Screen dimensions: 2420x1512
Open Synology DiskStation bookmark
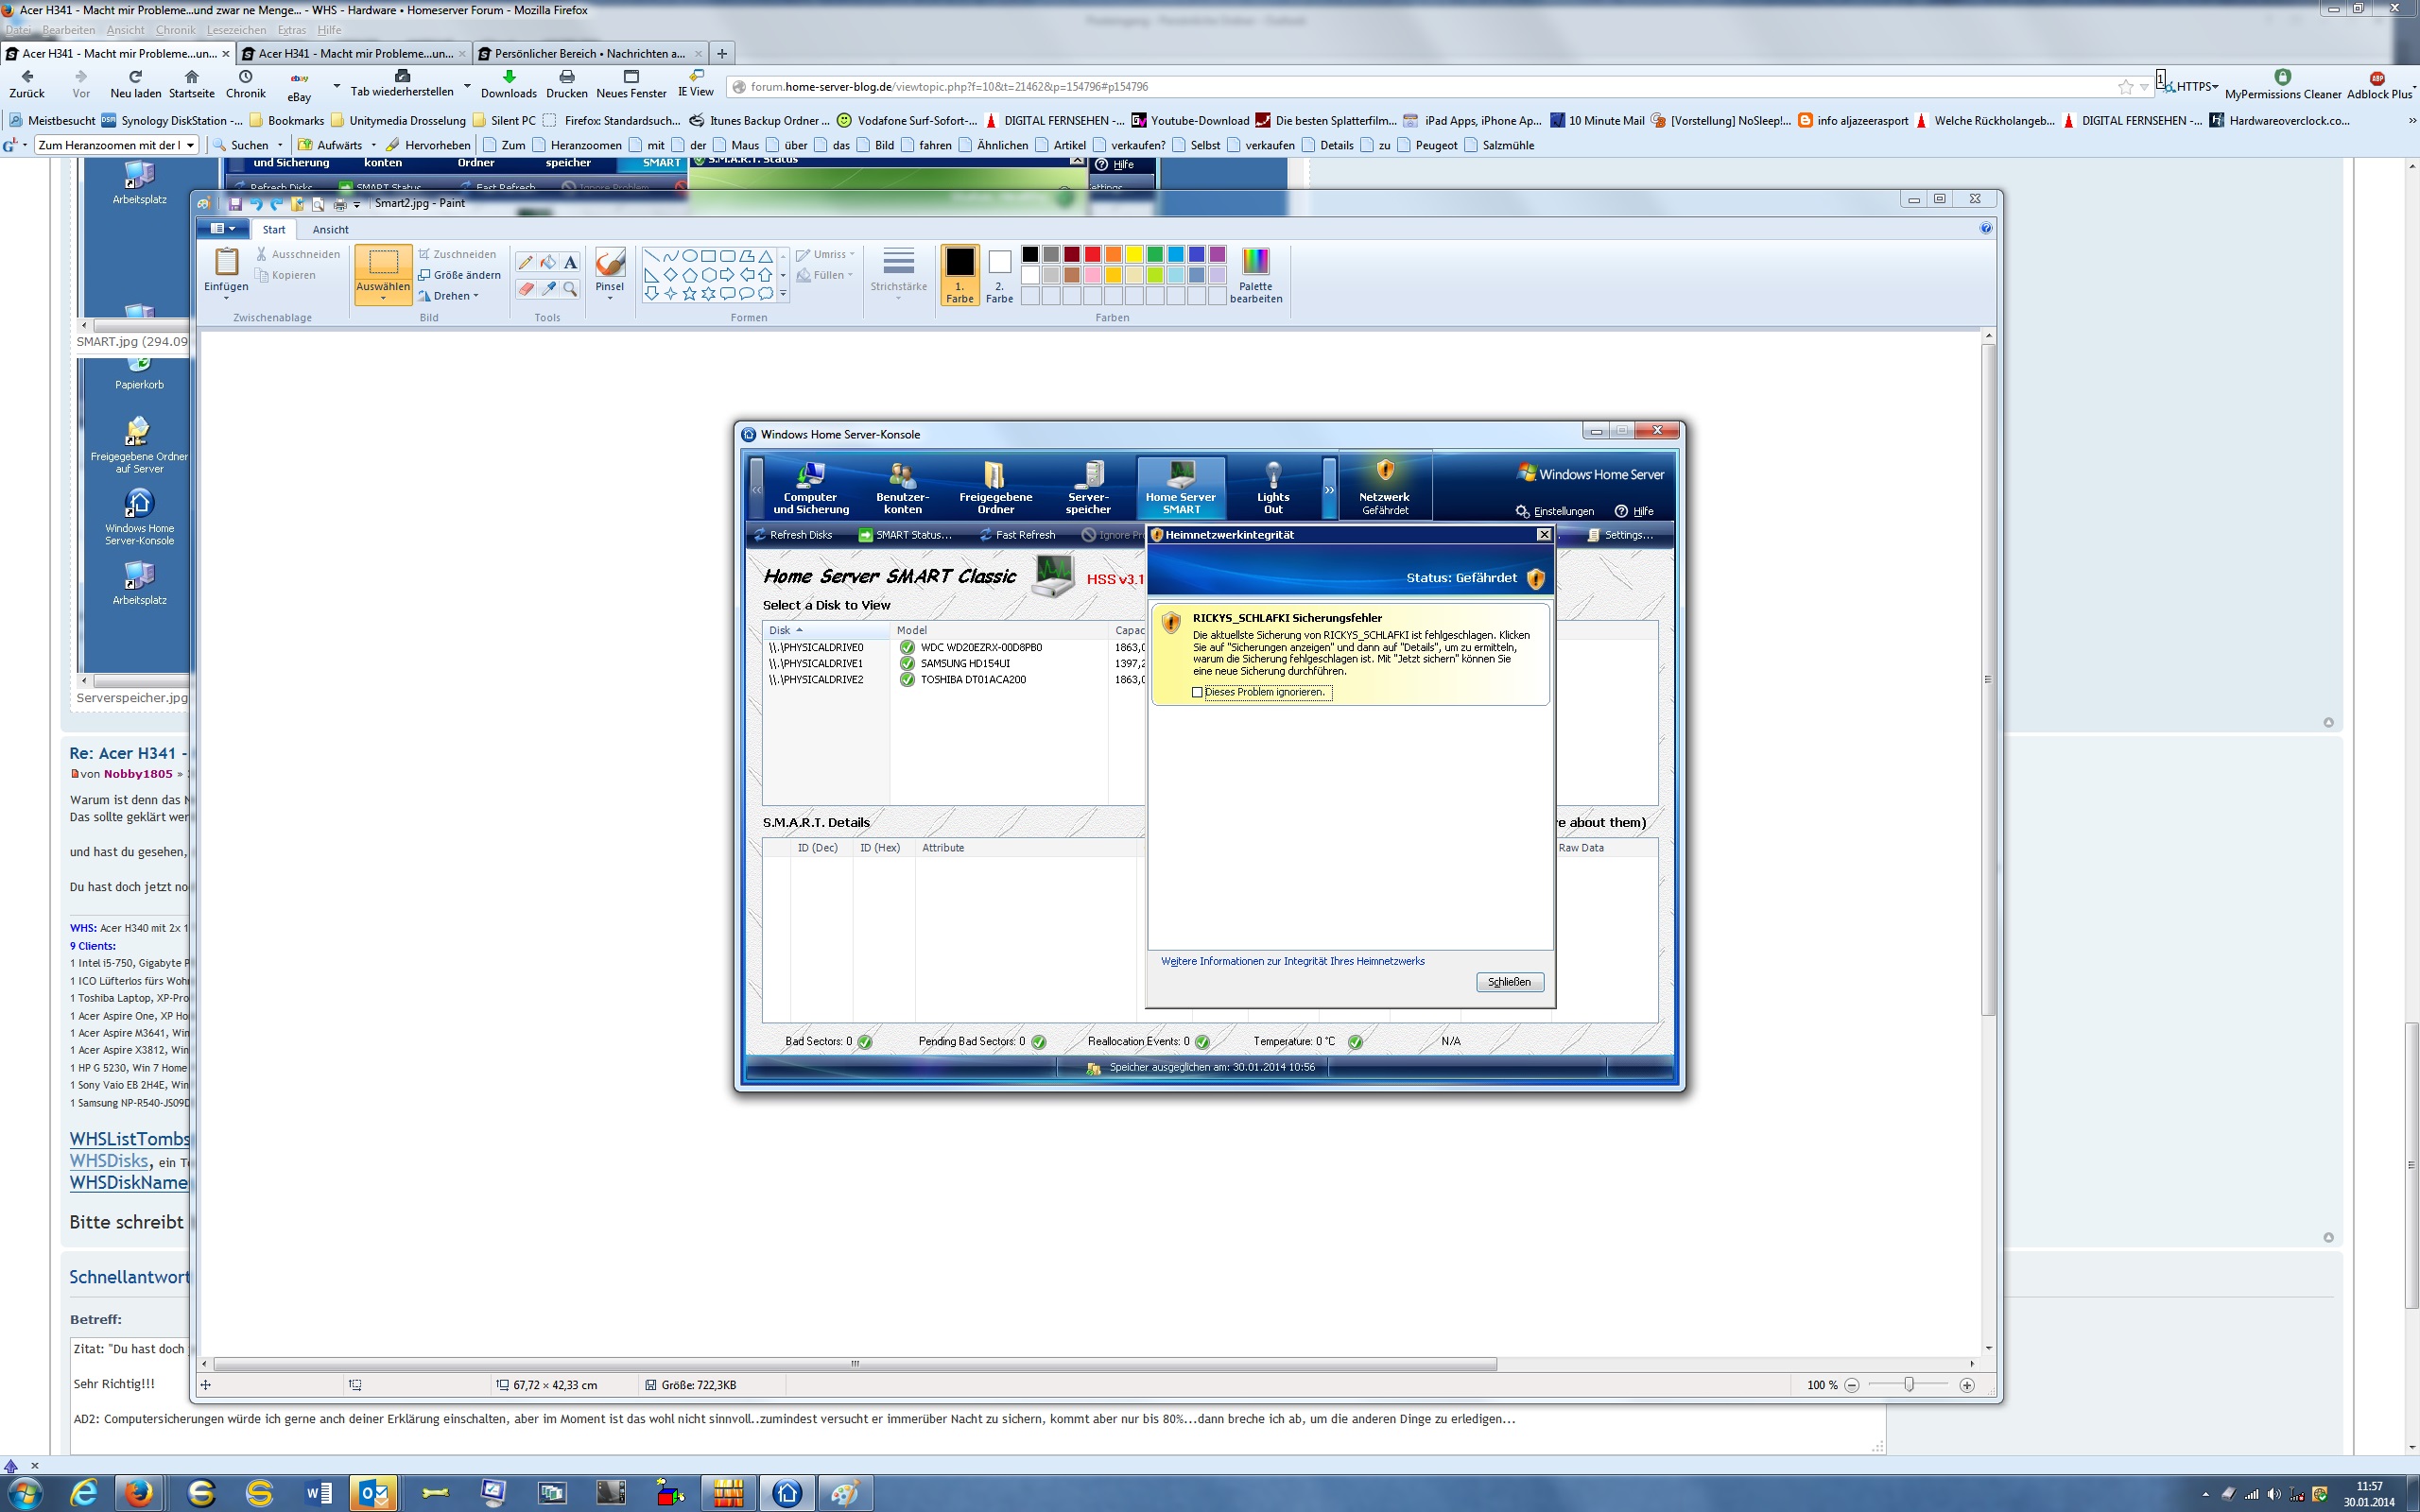pos(172,121)
